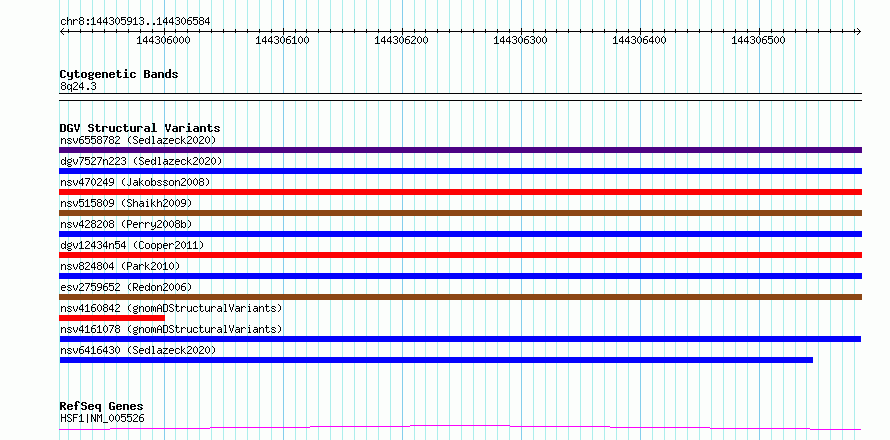Click the Cytogenetic Bands track title
Screen dimensions: 890x440
pos(119,74)
